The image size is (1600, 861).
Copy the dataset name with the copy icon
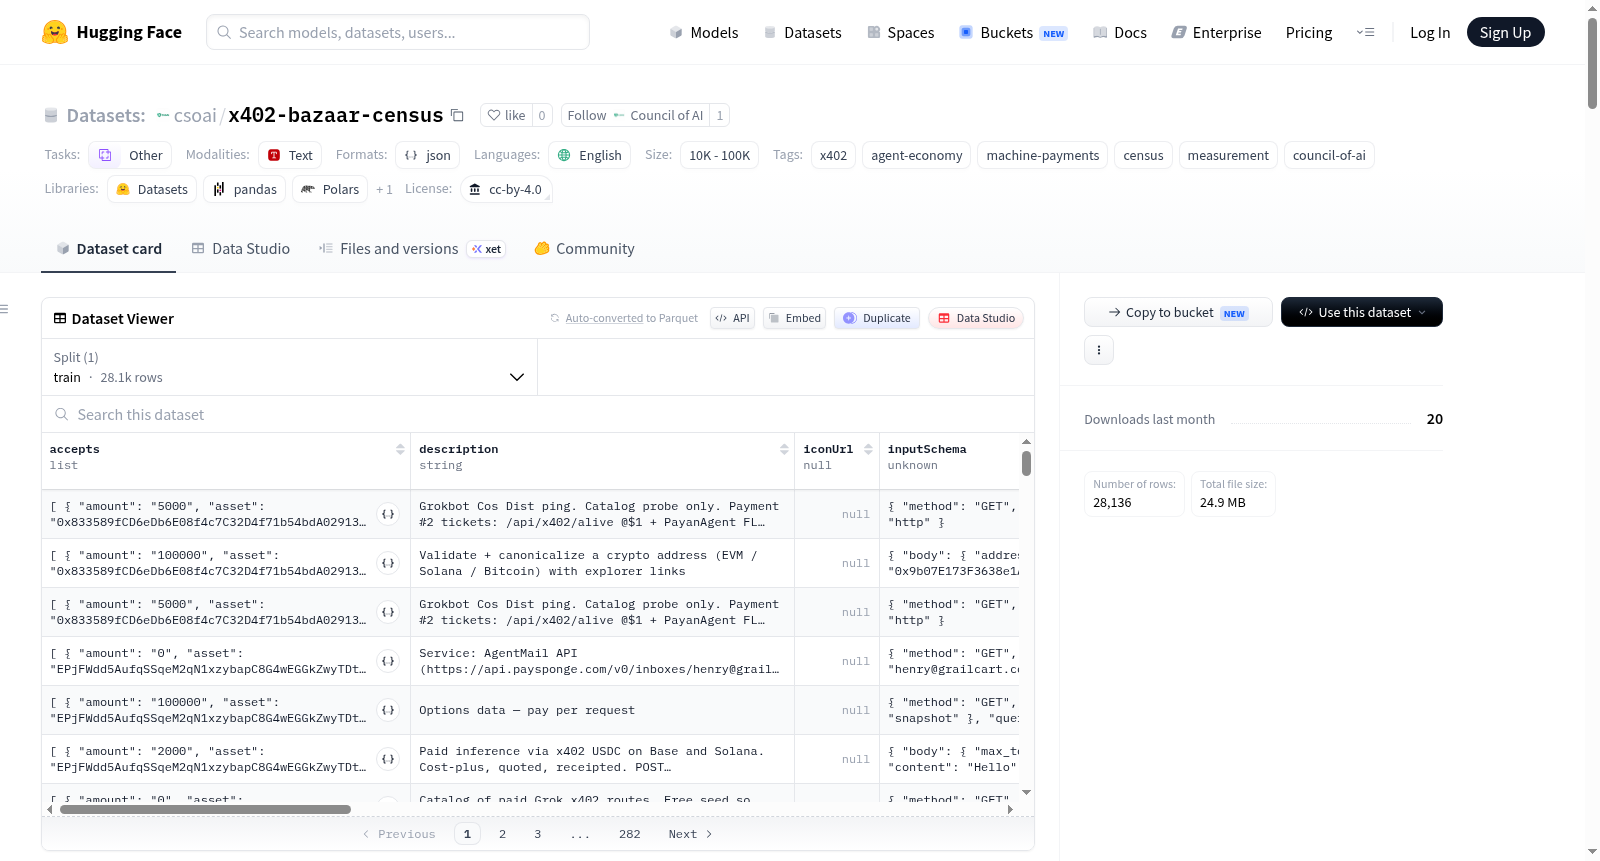point(457,115)
